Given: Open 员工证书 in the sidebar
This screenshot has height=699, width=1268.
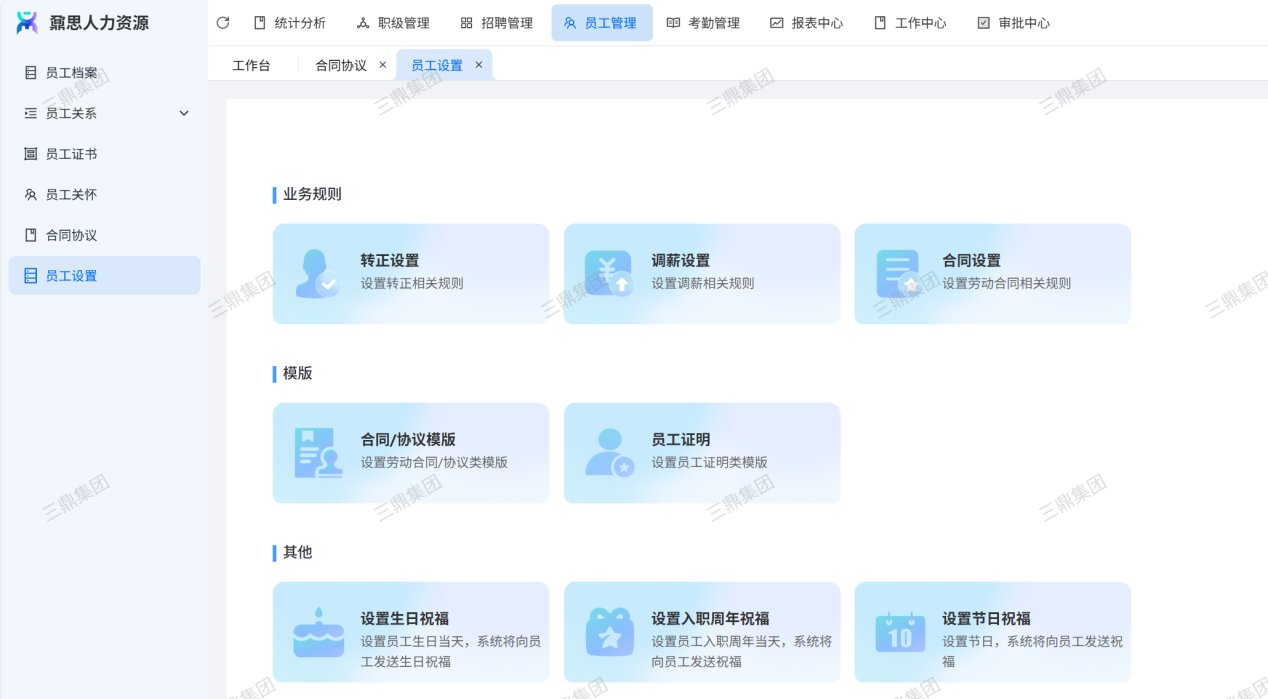Looking at the screenshot, I should pyautogui.click(x=72, y=154).
